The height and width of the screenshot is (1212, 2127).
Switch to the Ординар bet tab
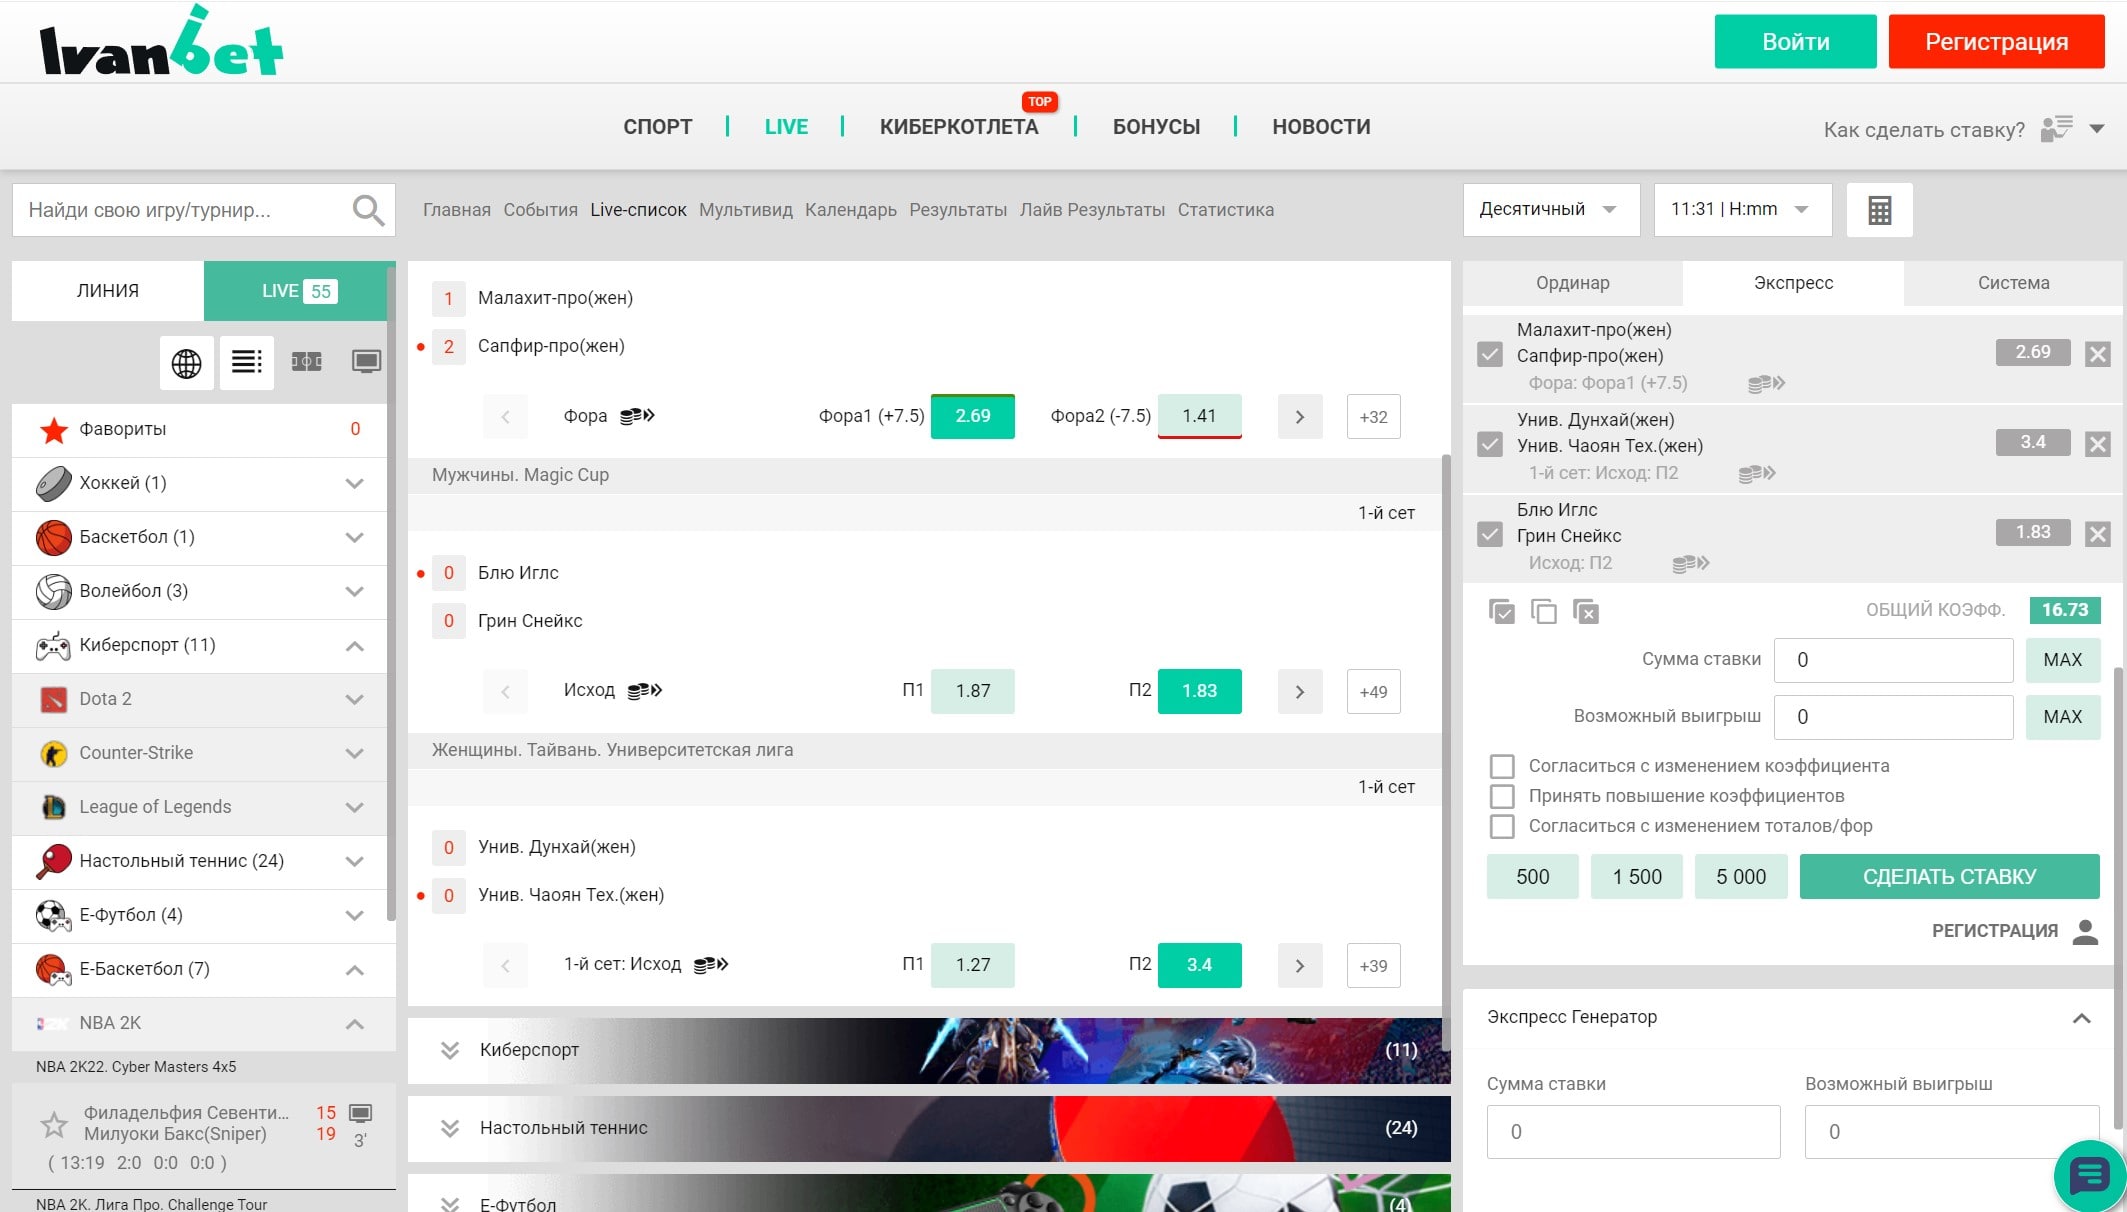pos(1572,283)
